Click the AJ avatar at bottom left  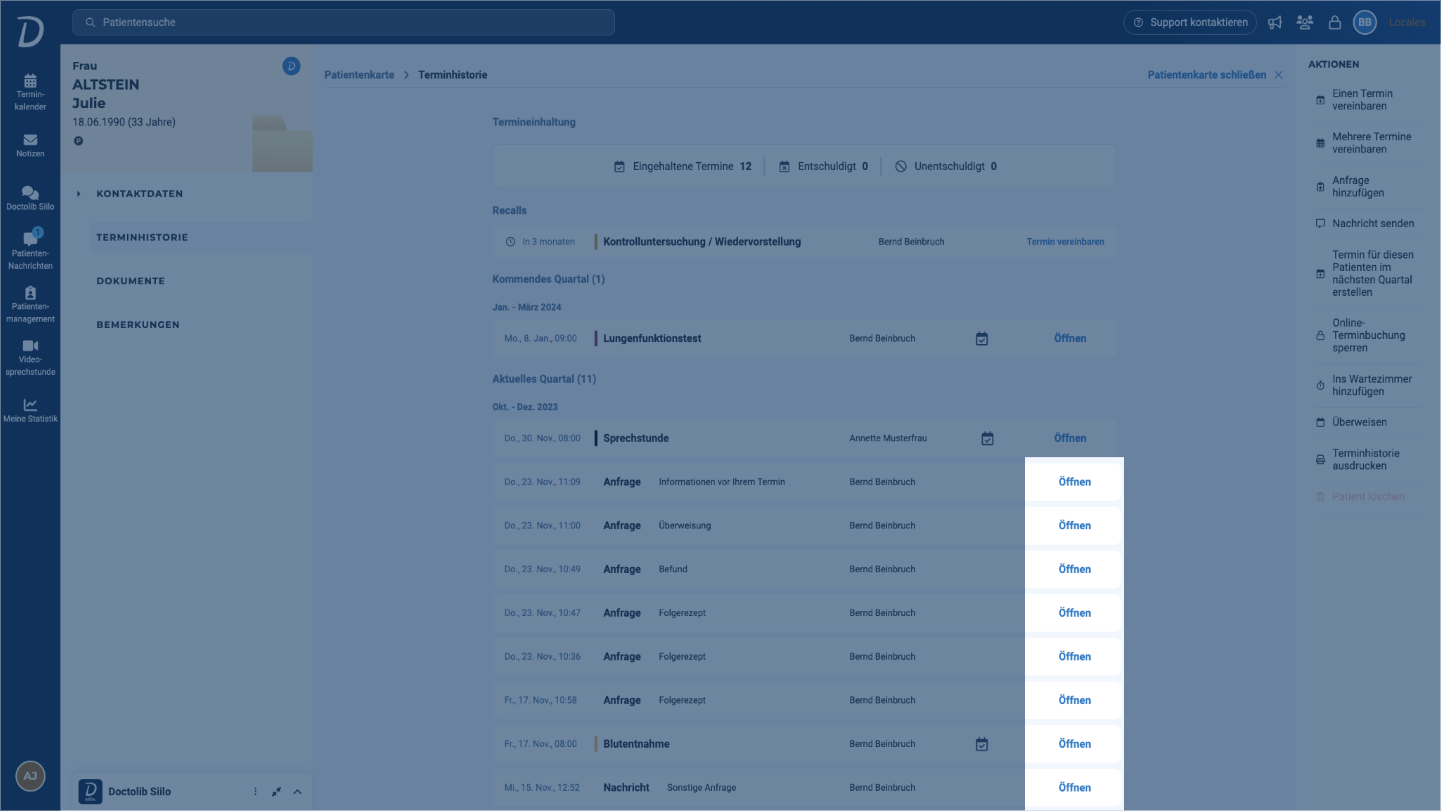click(30, 775)
